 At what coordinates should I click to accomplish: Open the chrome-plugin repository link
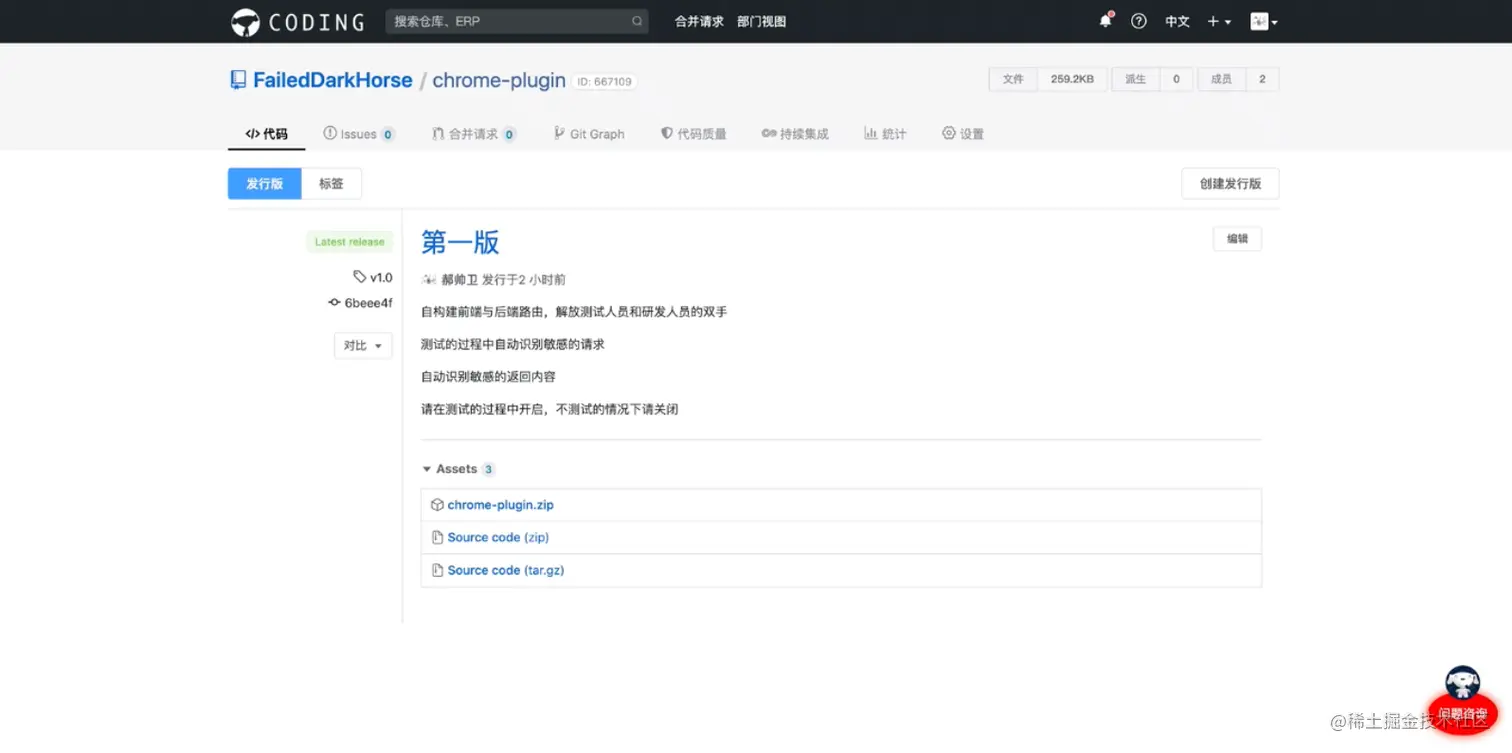499,80
